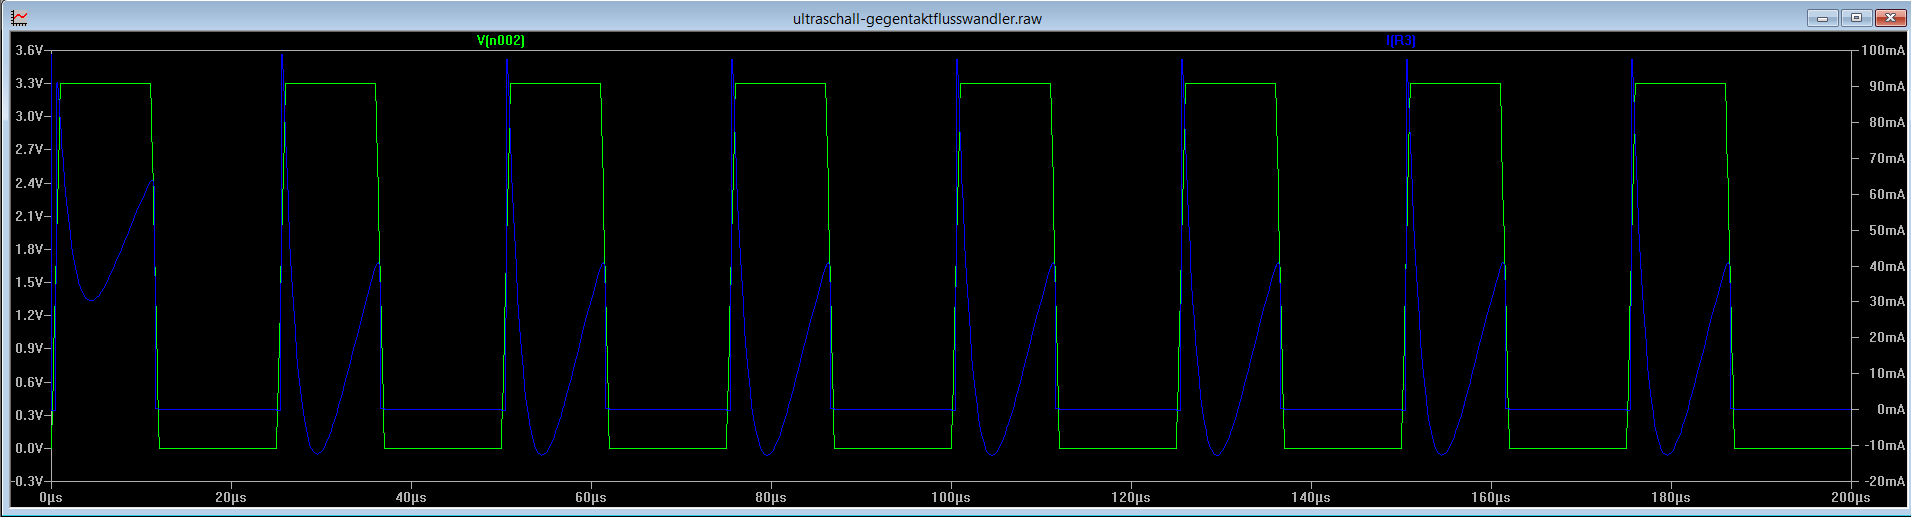Click the 180µs time axis label
The width and height of the screenshot is (1911, 517).
[x=1671, y=497]
